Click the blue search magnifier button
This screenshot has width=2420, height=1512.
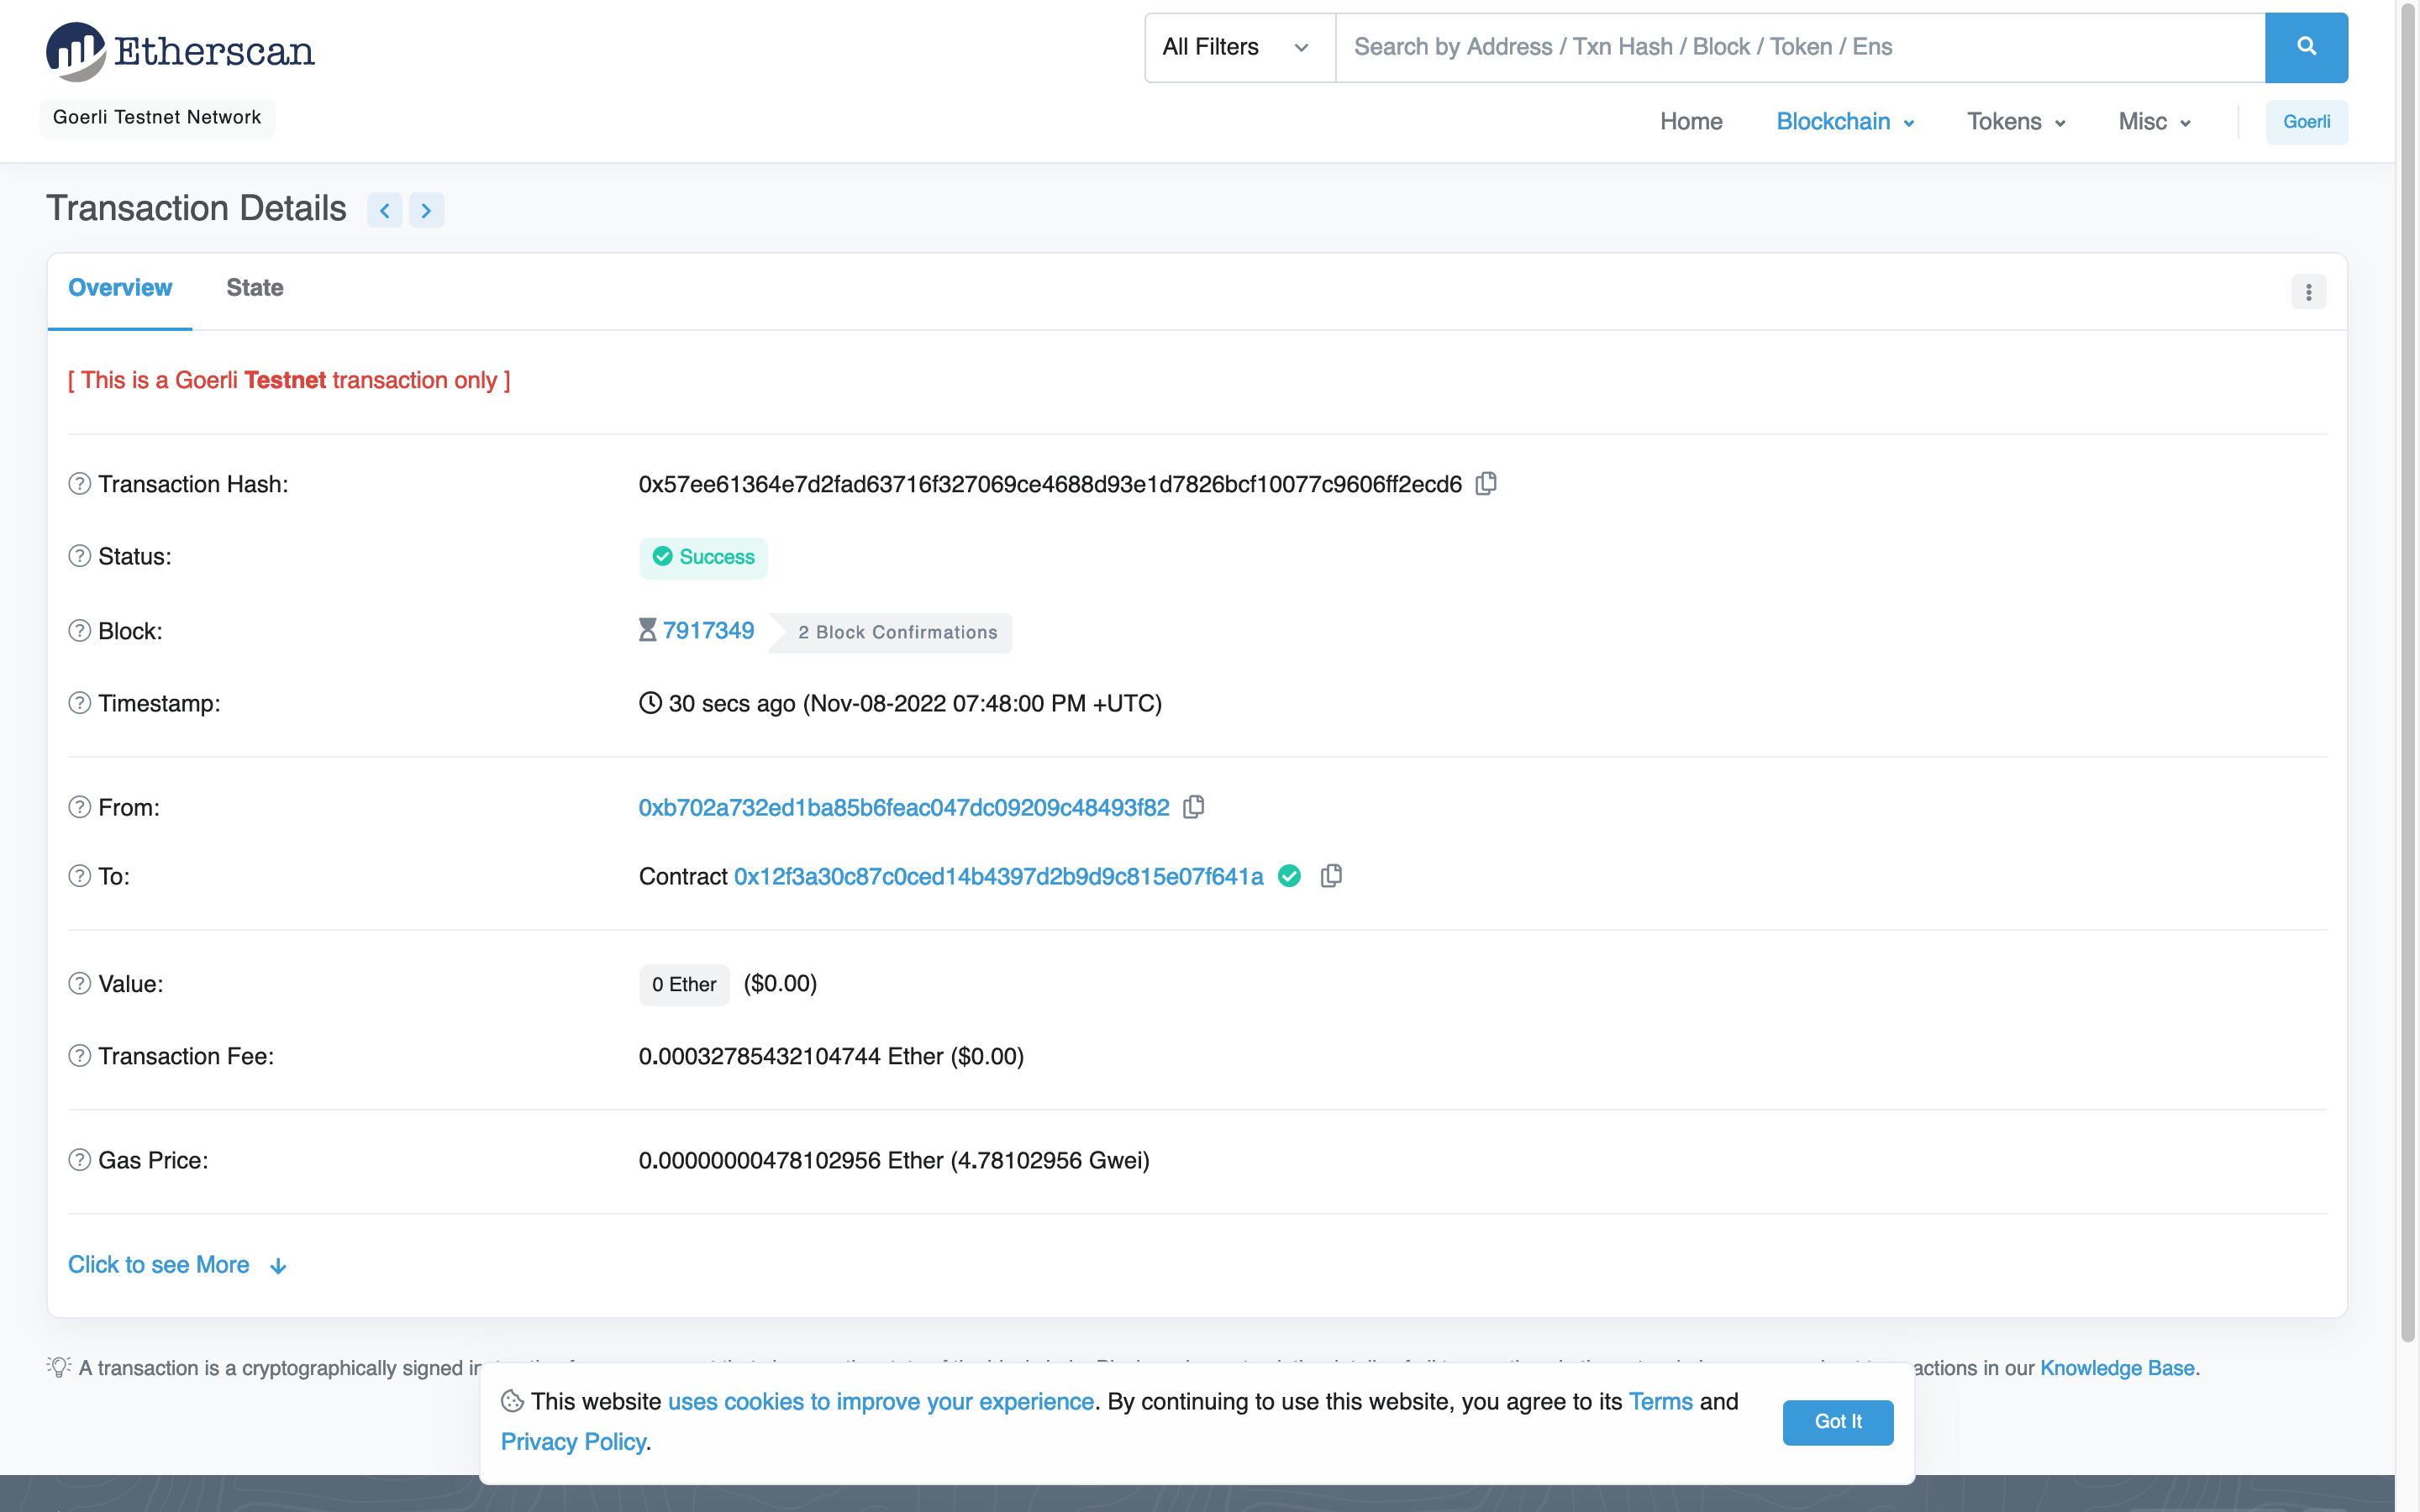(2306, 47)
